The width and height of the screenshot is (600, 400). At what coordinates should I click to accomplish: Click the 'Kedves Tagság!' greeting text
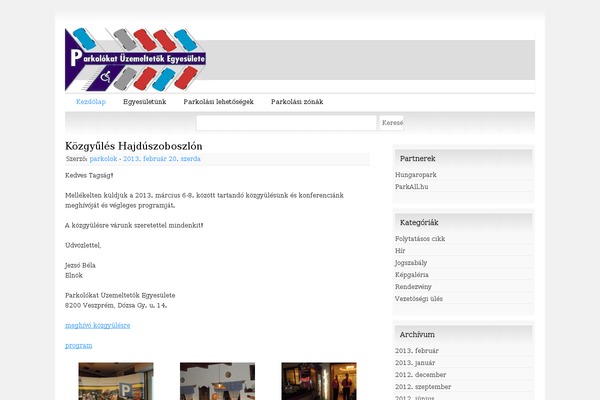89,175
